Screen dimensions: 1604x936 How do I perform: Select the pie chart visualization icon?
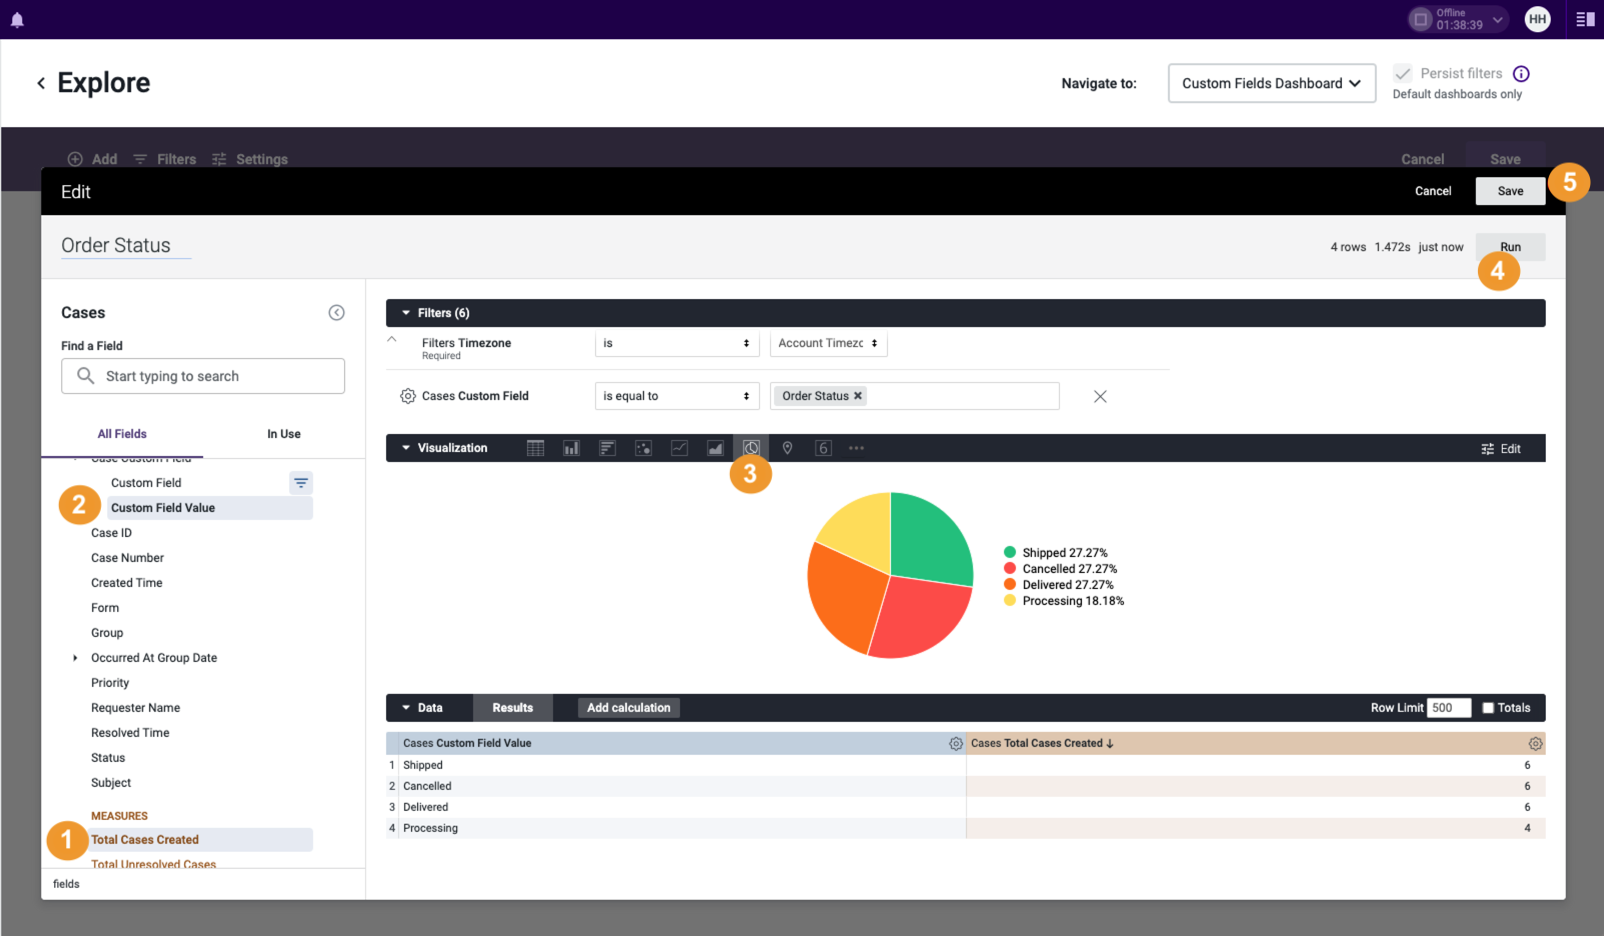click(x=751, y=448)
